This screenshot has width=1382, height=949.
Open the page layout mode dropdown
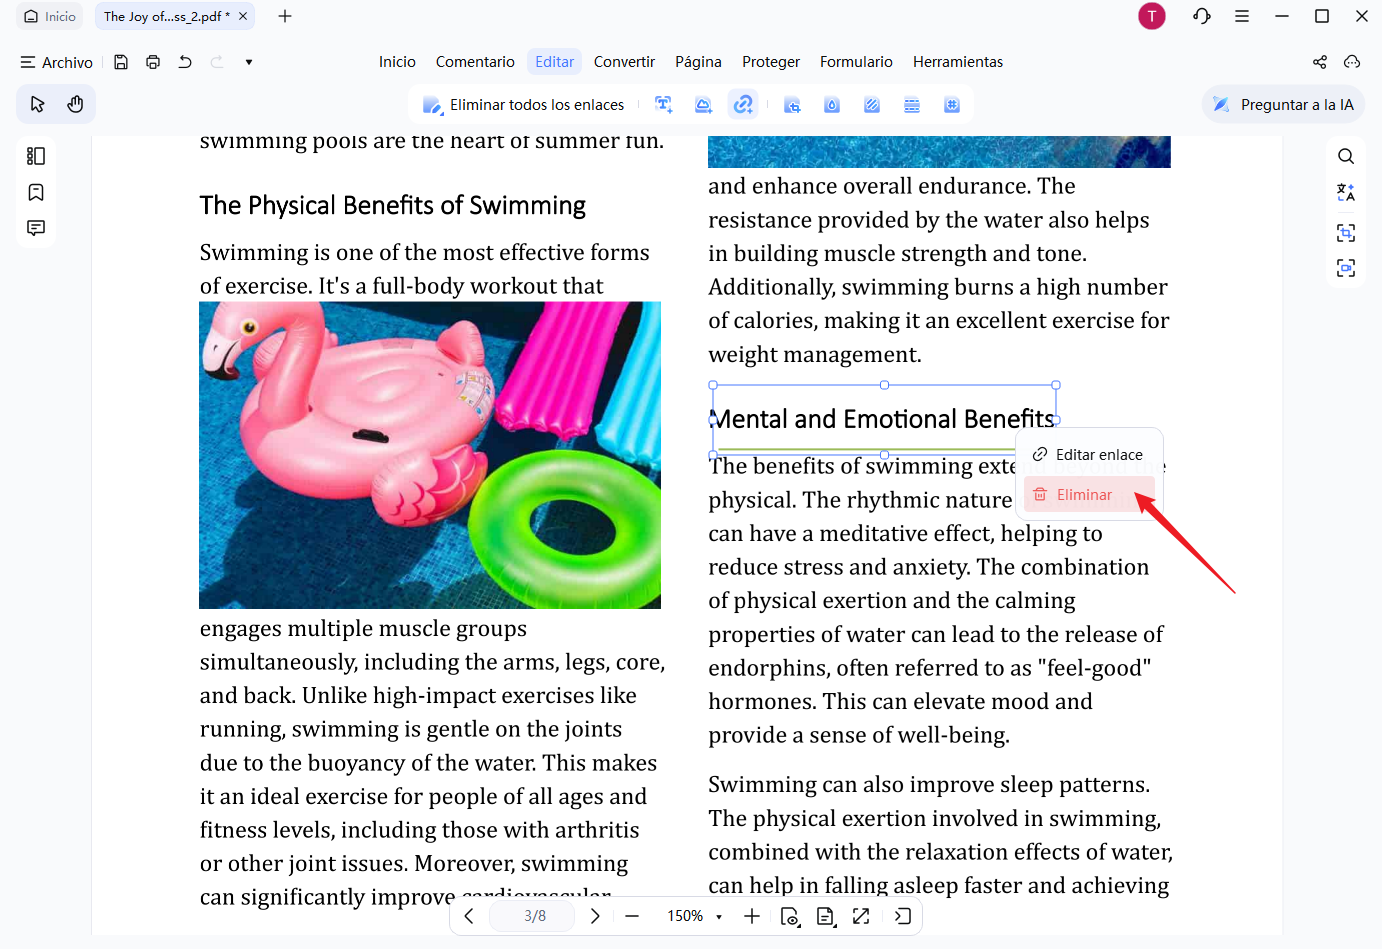coord(826,916)
